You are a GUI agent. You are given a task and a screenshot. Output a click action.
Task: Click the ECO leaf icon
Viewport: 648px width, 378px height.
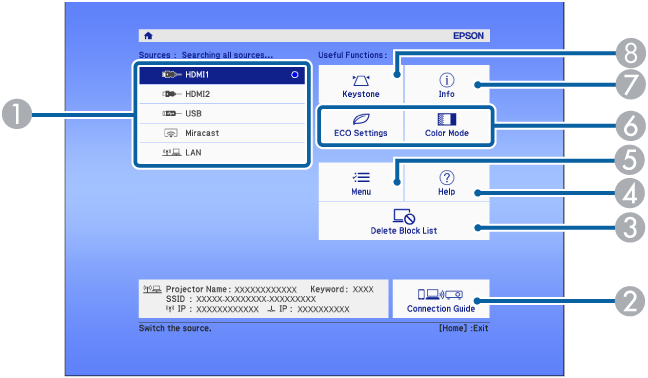(x=361, y=119)
